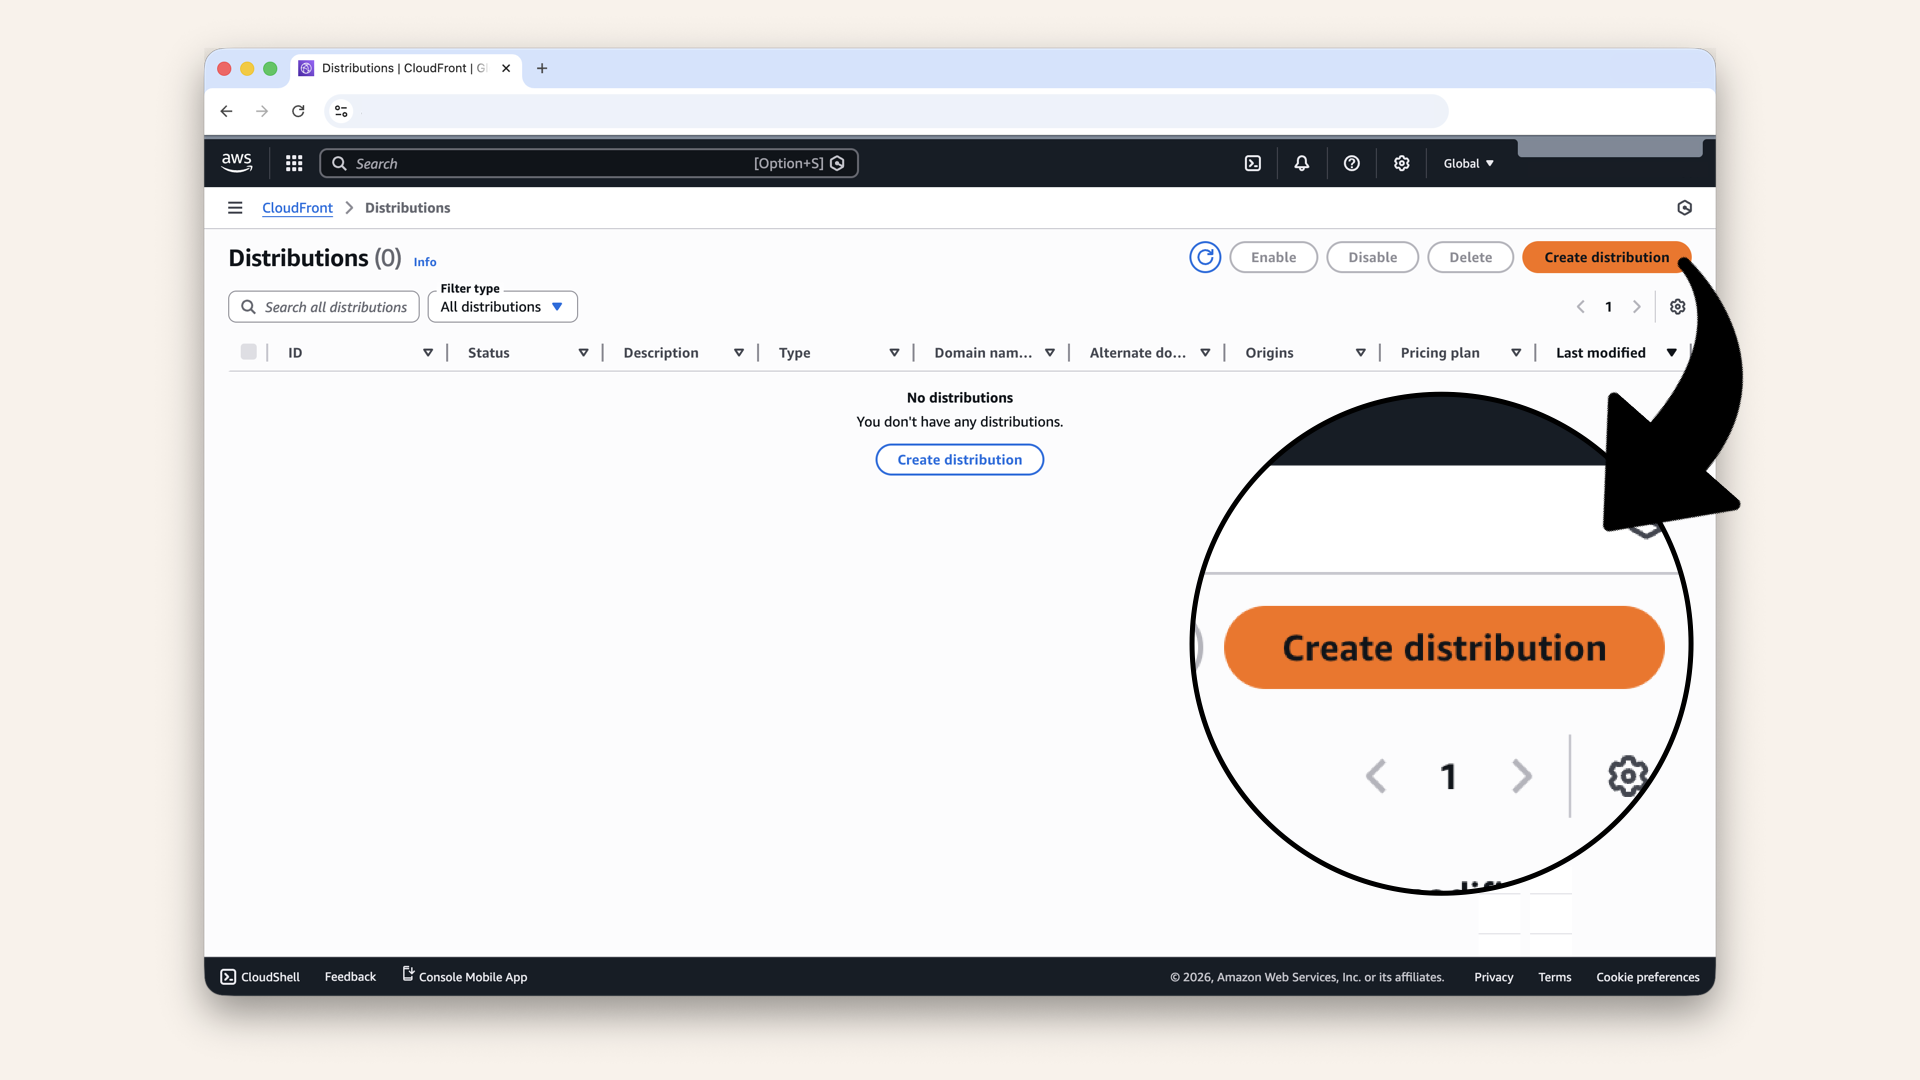Open the notifications bell icon
Viewport: 1920px width, 1080px height.
pyautogui.click(x=1301, y=163)
